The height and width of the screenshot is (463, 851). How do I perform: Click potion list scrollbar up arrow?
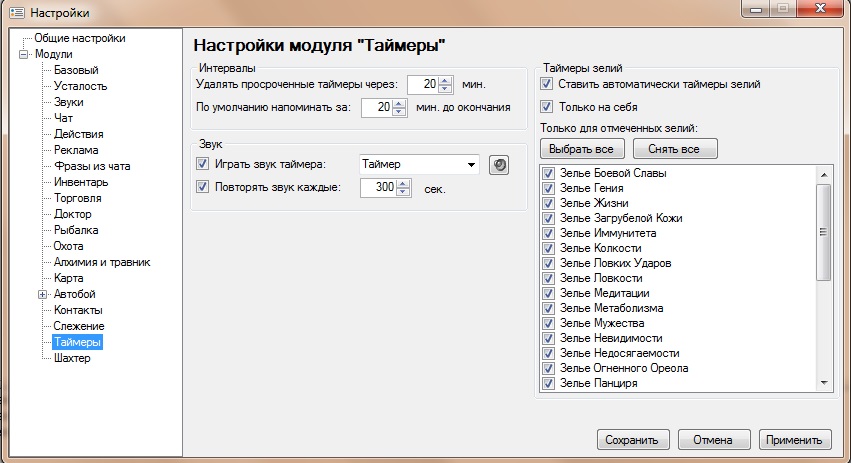tap(824, 174)
